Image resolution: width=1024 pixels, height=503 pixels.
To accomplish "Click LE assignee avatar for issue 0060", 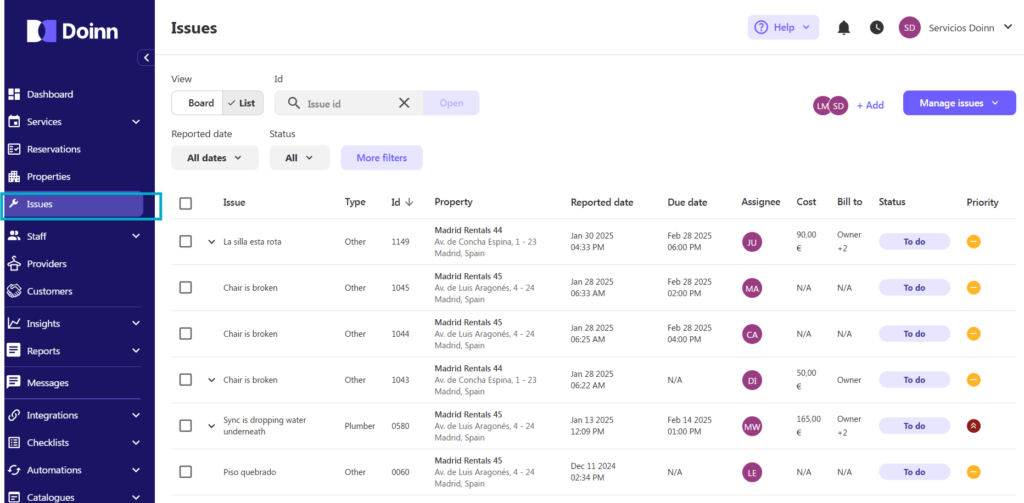I will coord(752,472).
